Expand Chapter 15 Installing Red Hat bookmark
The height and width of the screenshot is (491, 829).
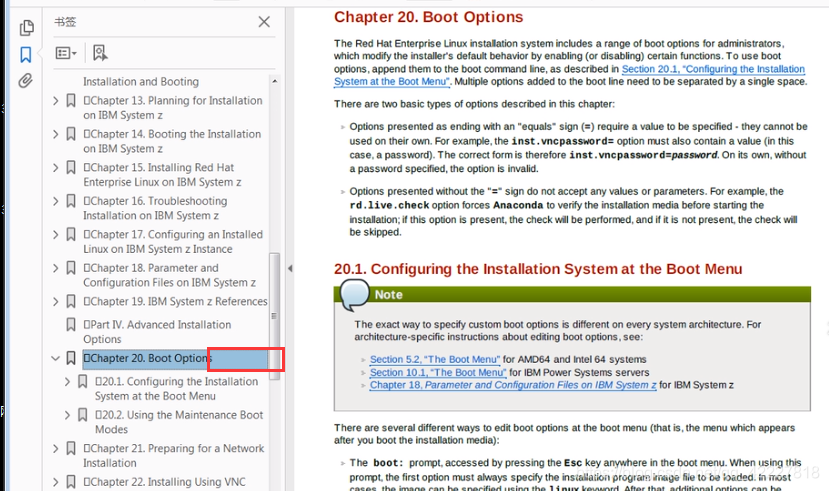[56, 168]
